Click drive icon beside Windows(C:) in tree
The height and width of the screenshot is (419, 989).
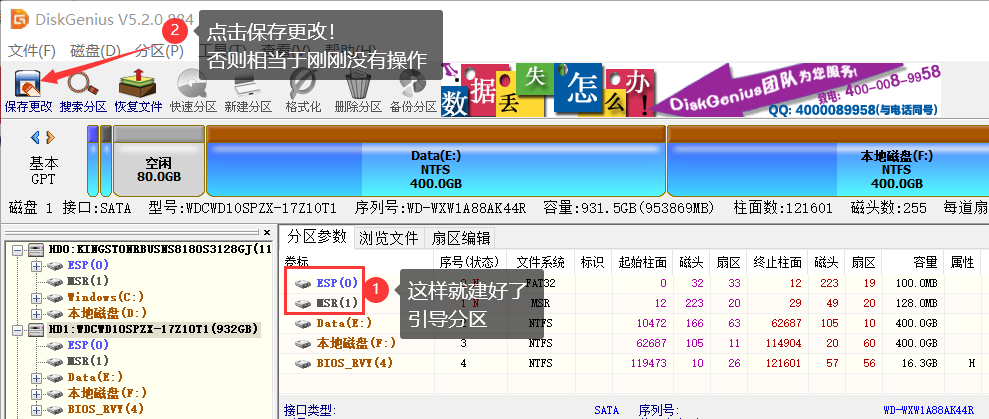coord(56,297)
